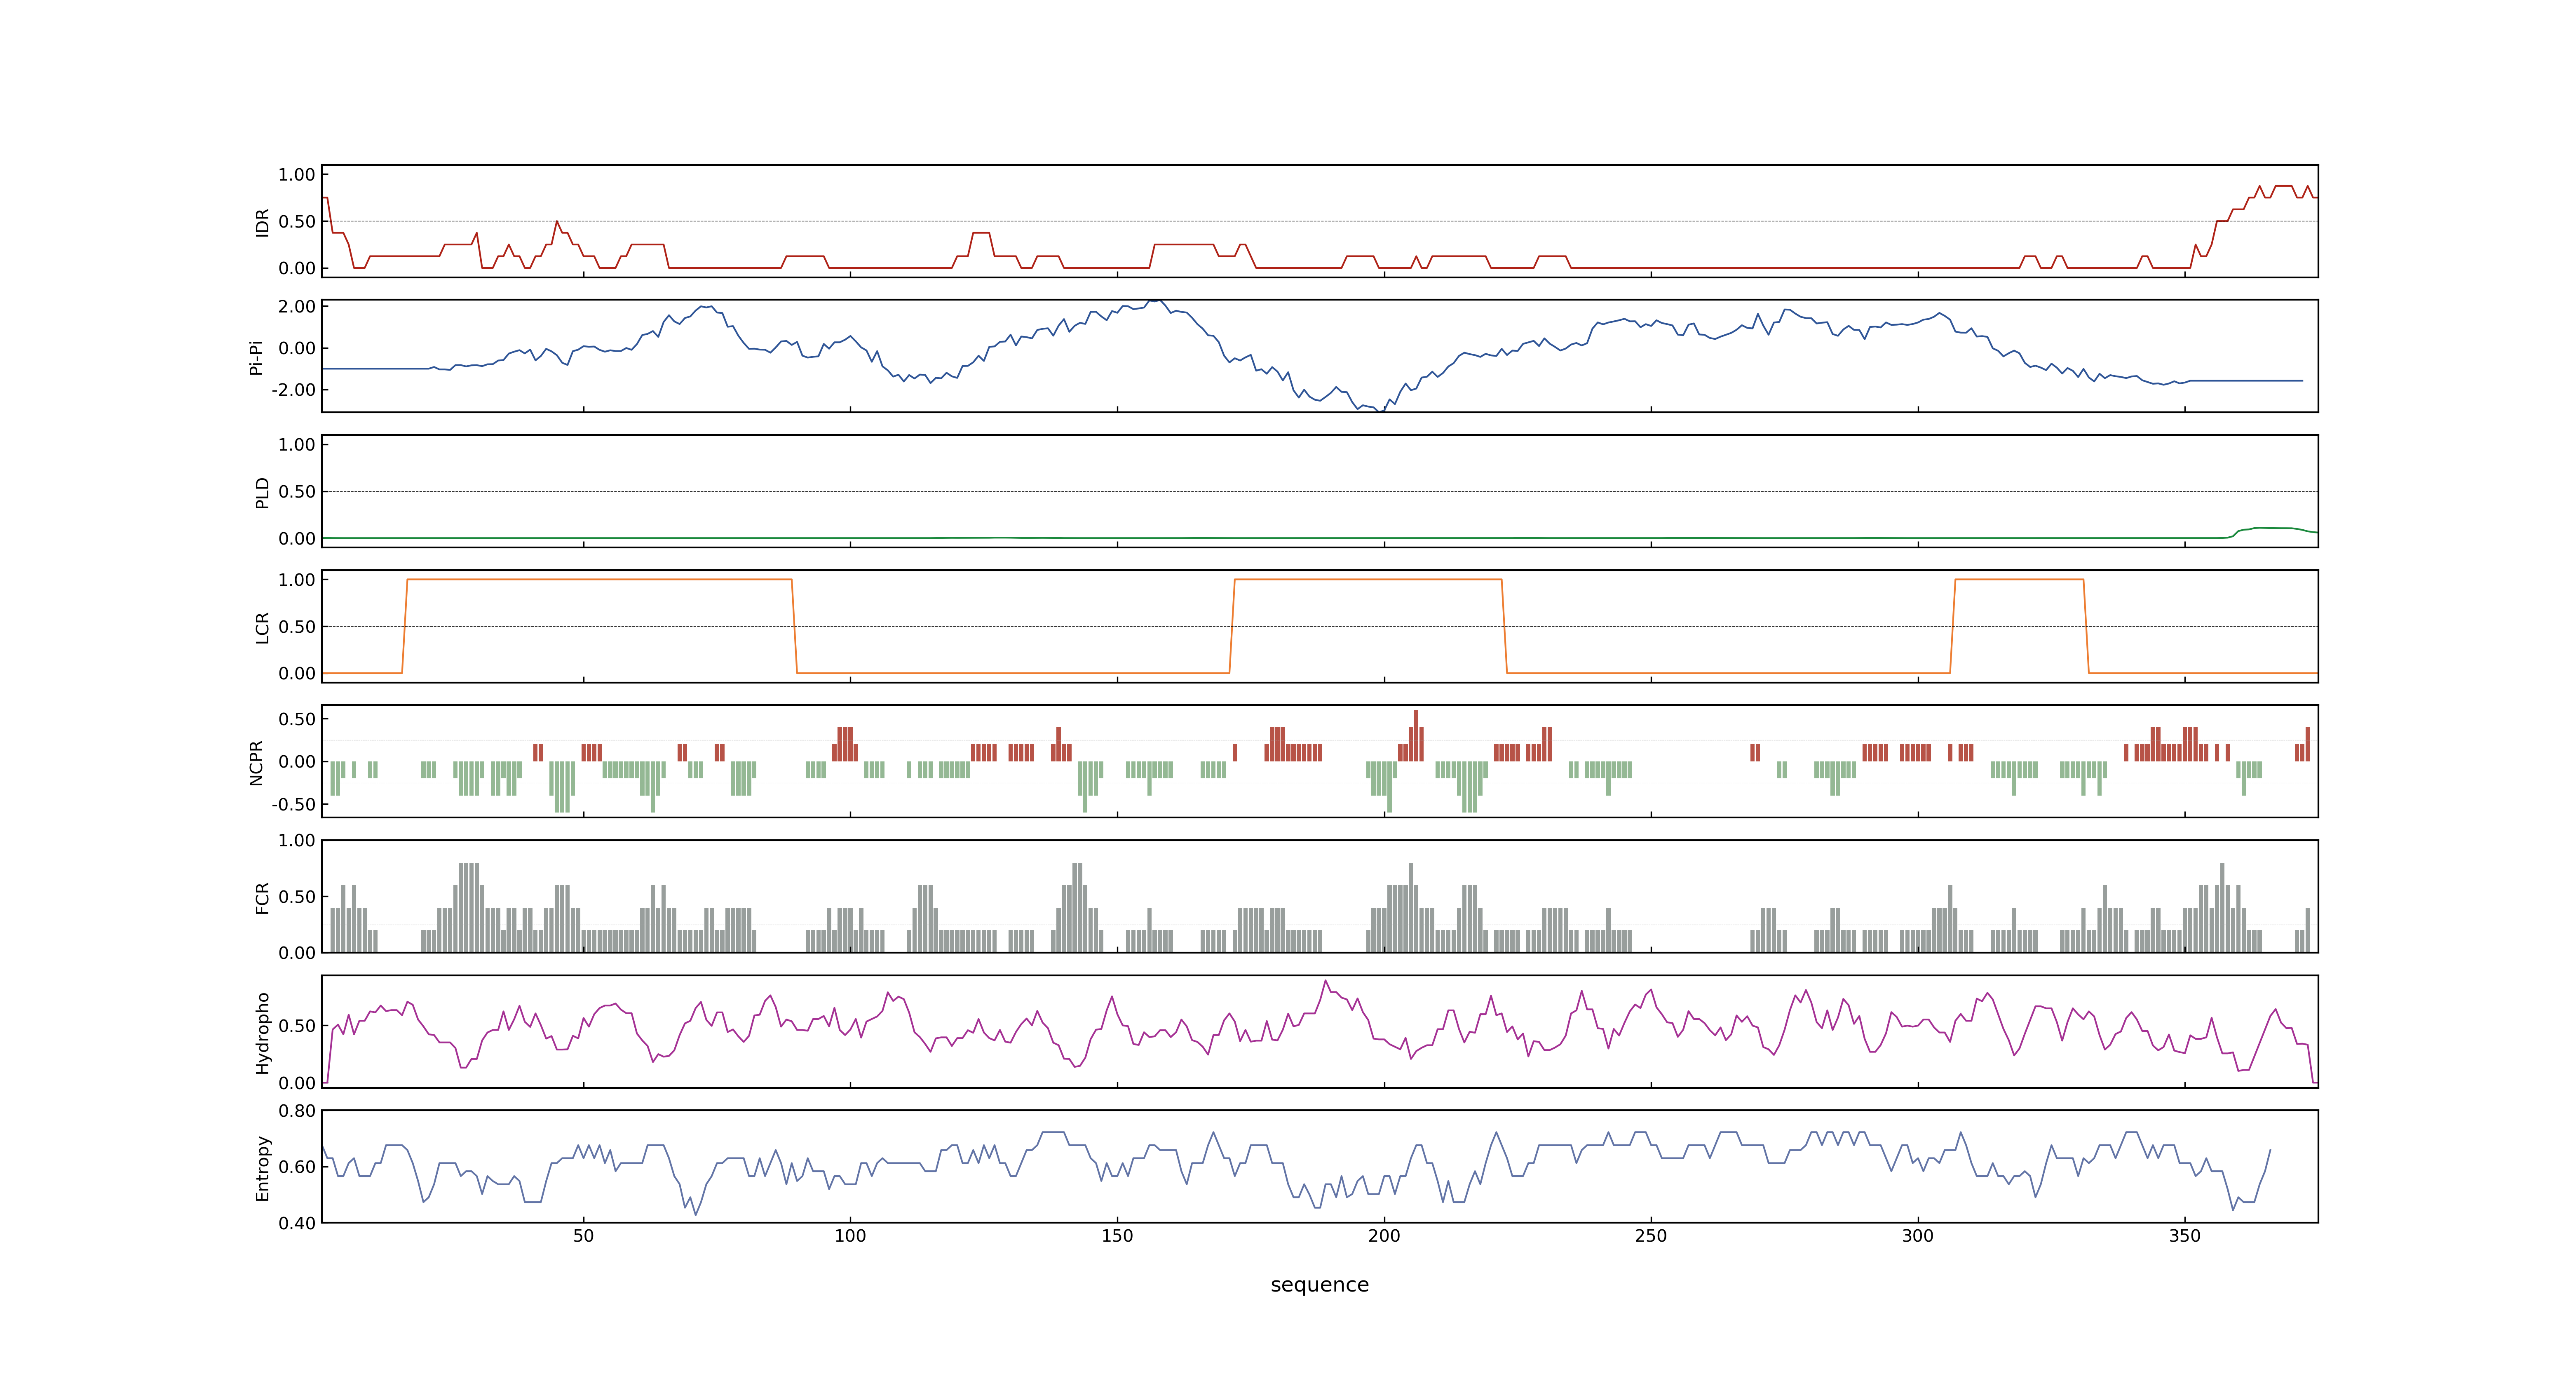Click the -2.00 tick on Pi-Pi axis
The image size is (2576, 1374).
pyautogui.click(x=293, y=390)
